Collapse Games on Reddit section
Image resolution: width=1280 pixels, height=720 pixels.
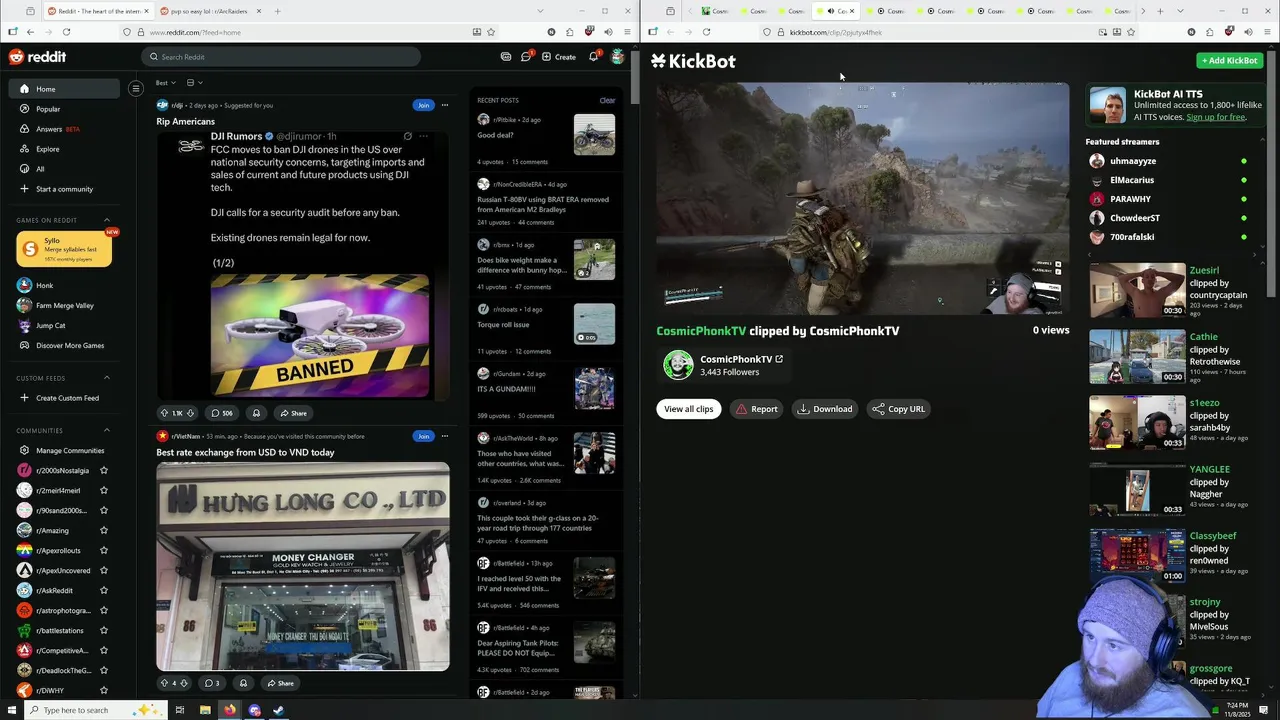point(107,220)
